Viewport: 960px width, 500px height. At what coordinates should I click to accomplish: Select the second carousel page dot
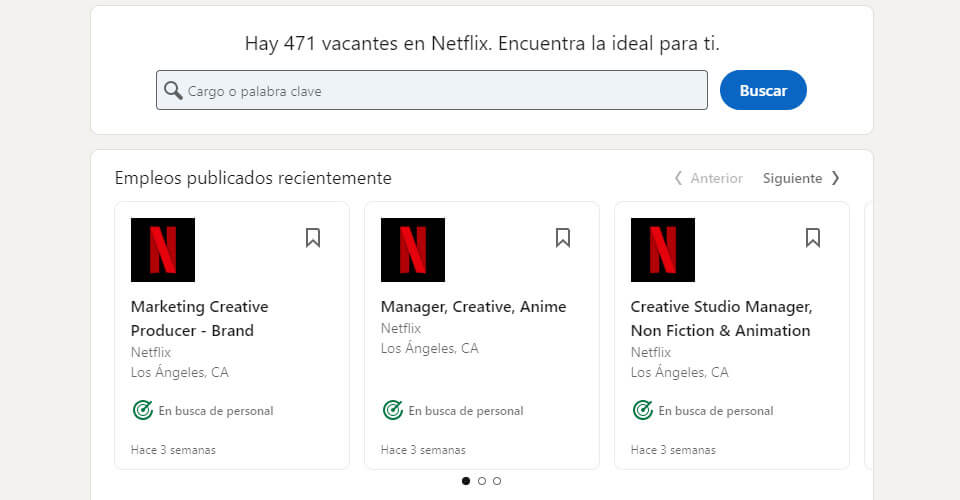click(x=482, y=481)
